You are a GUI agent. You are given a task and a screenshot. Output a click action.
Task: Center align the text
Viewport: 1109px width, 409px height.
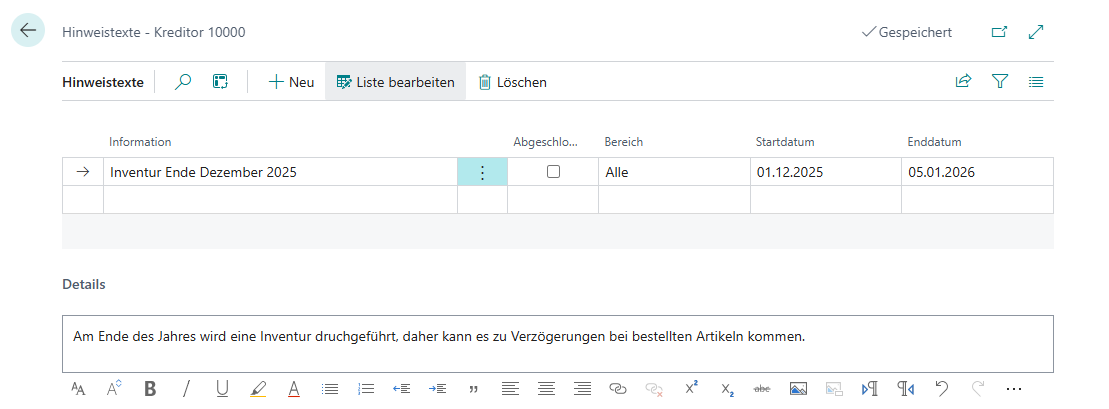[546, 388]
